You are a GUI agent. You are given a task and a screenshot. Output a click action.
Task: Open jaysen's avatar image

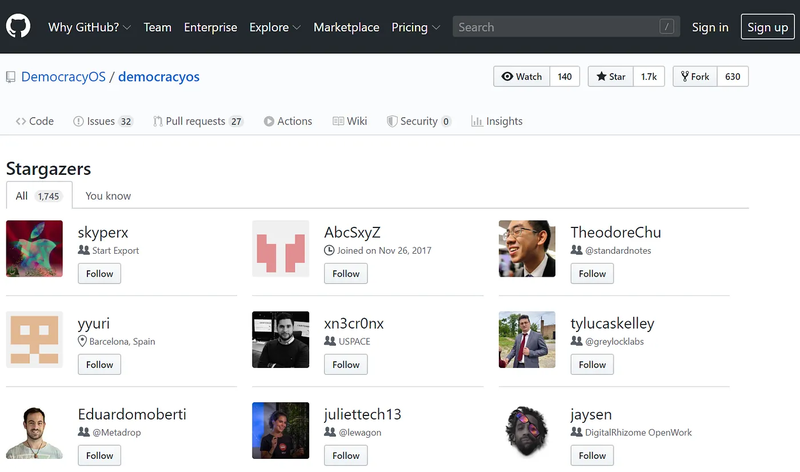coord(527,431)
